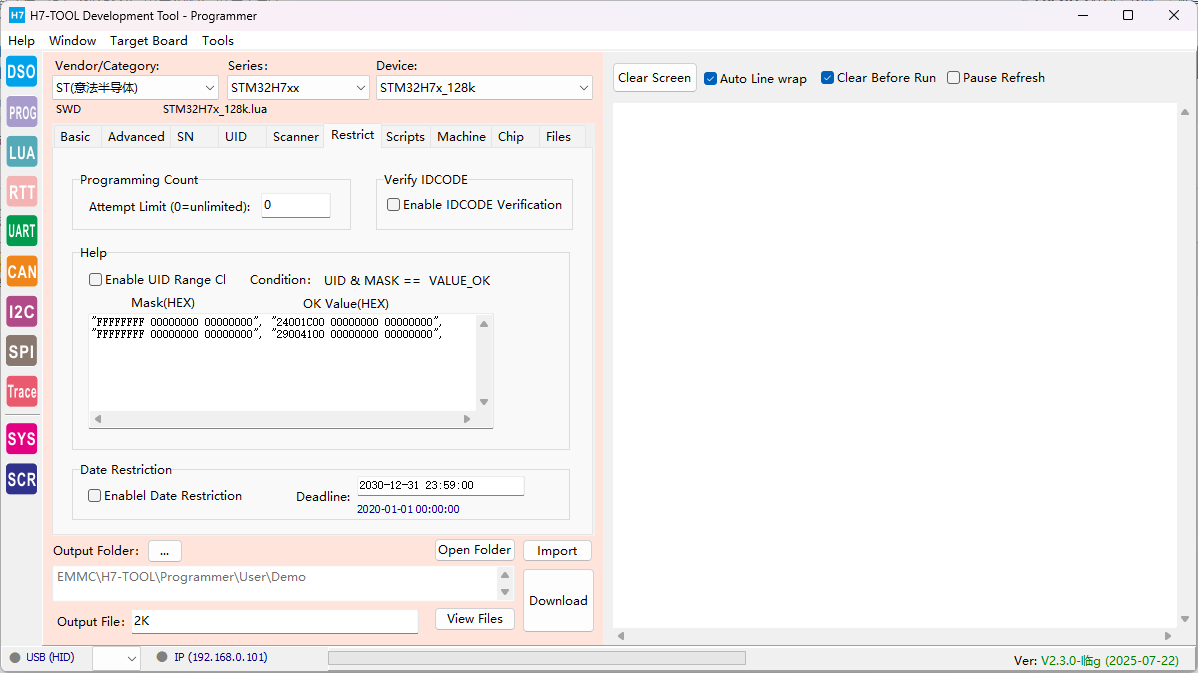The width and height of the screenshot is (1198, 673).
Task: Click mask text area scroll-down arrow
Action: [484, 402]
